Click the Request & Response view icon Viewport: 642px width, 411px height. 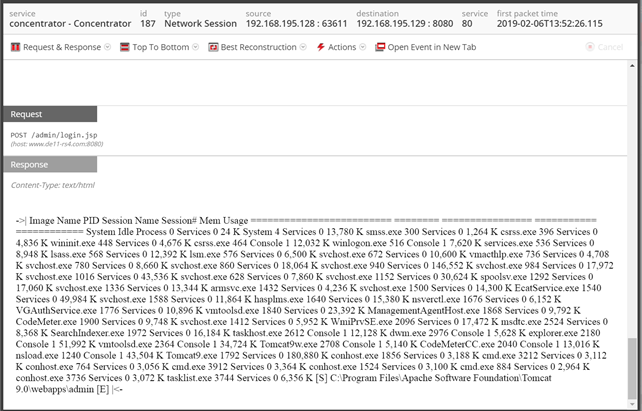16,47
